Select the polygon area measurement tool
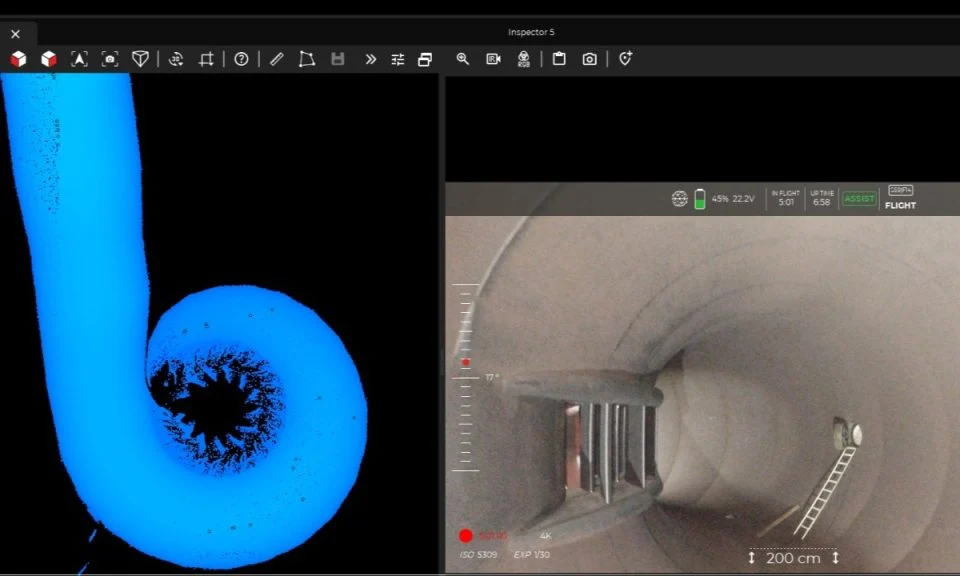The height and width of the screenshot is (576, 960). (x=307, y=59)
